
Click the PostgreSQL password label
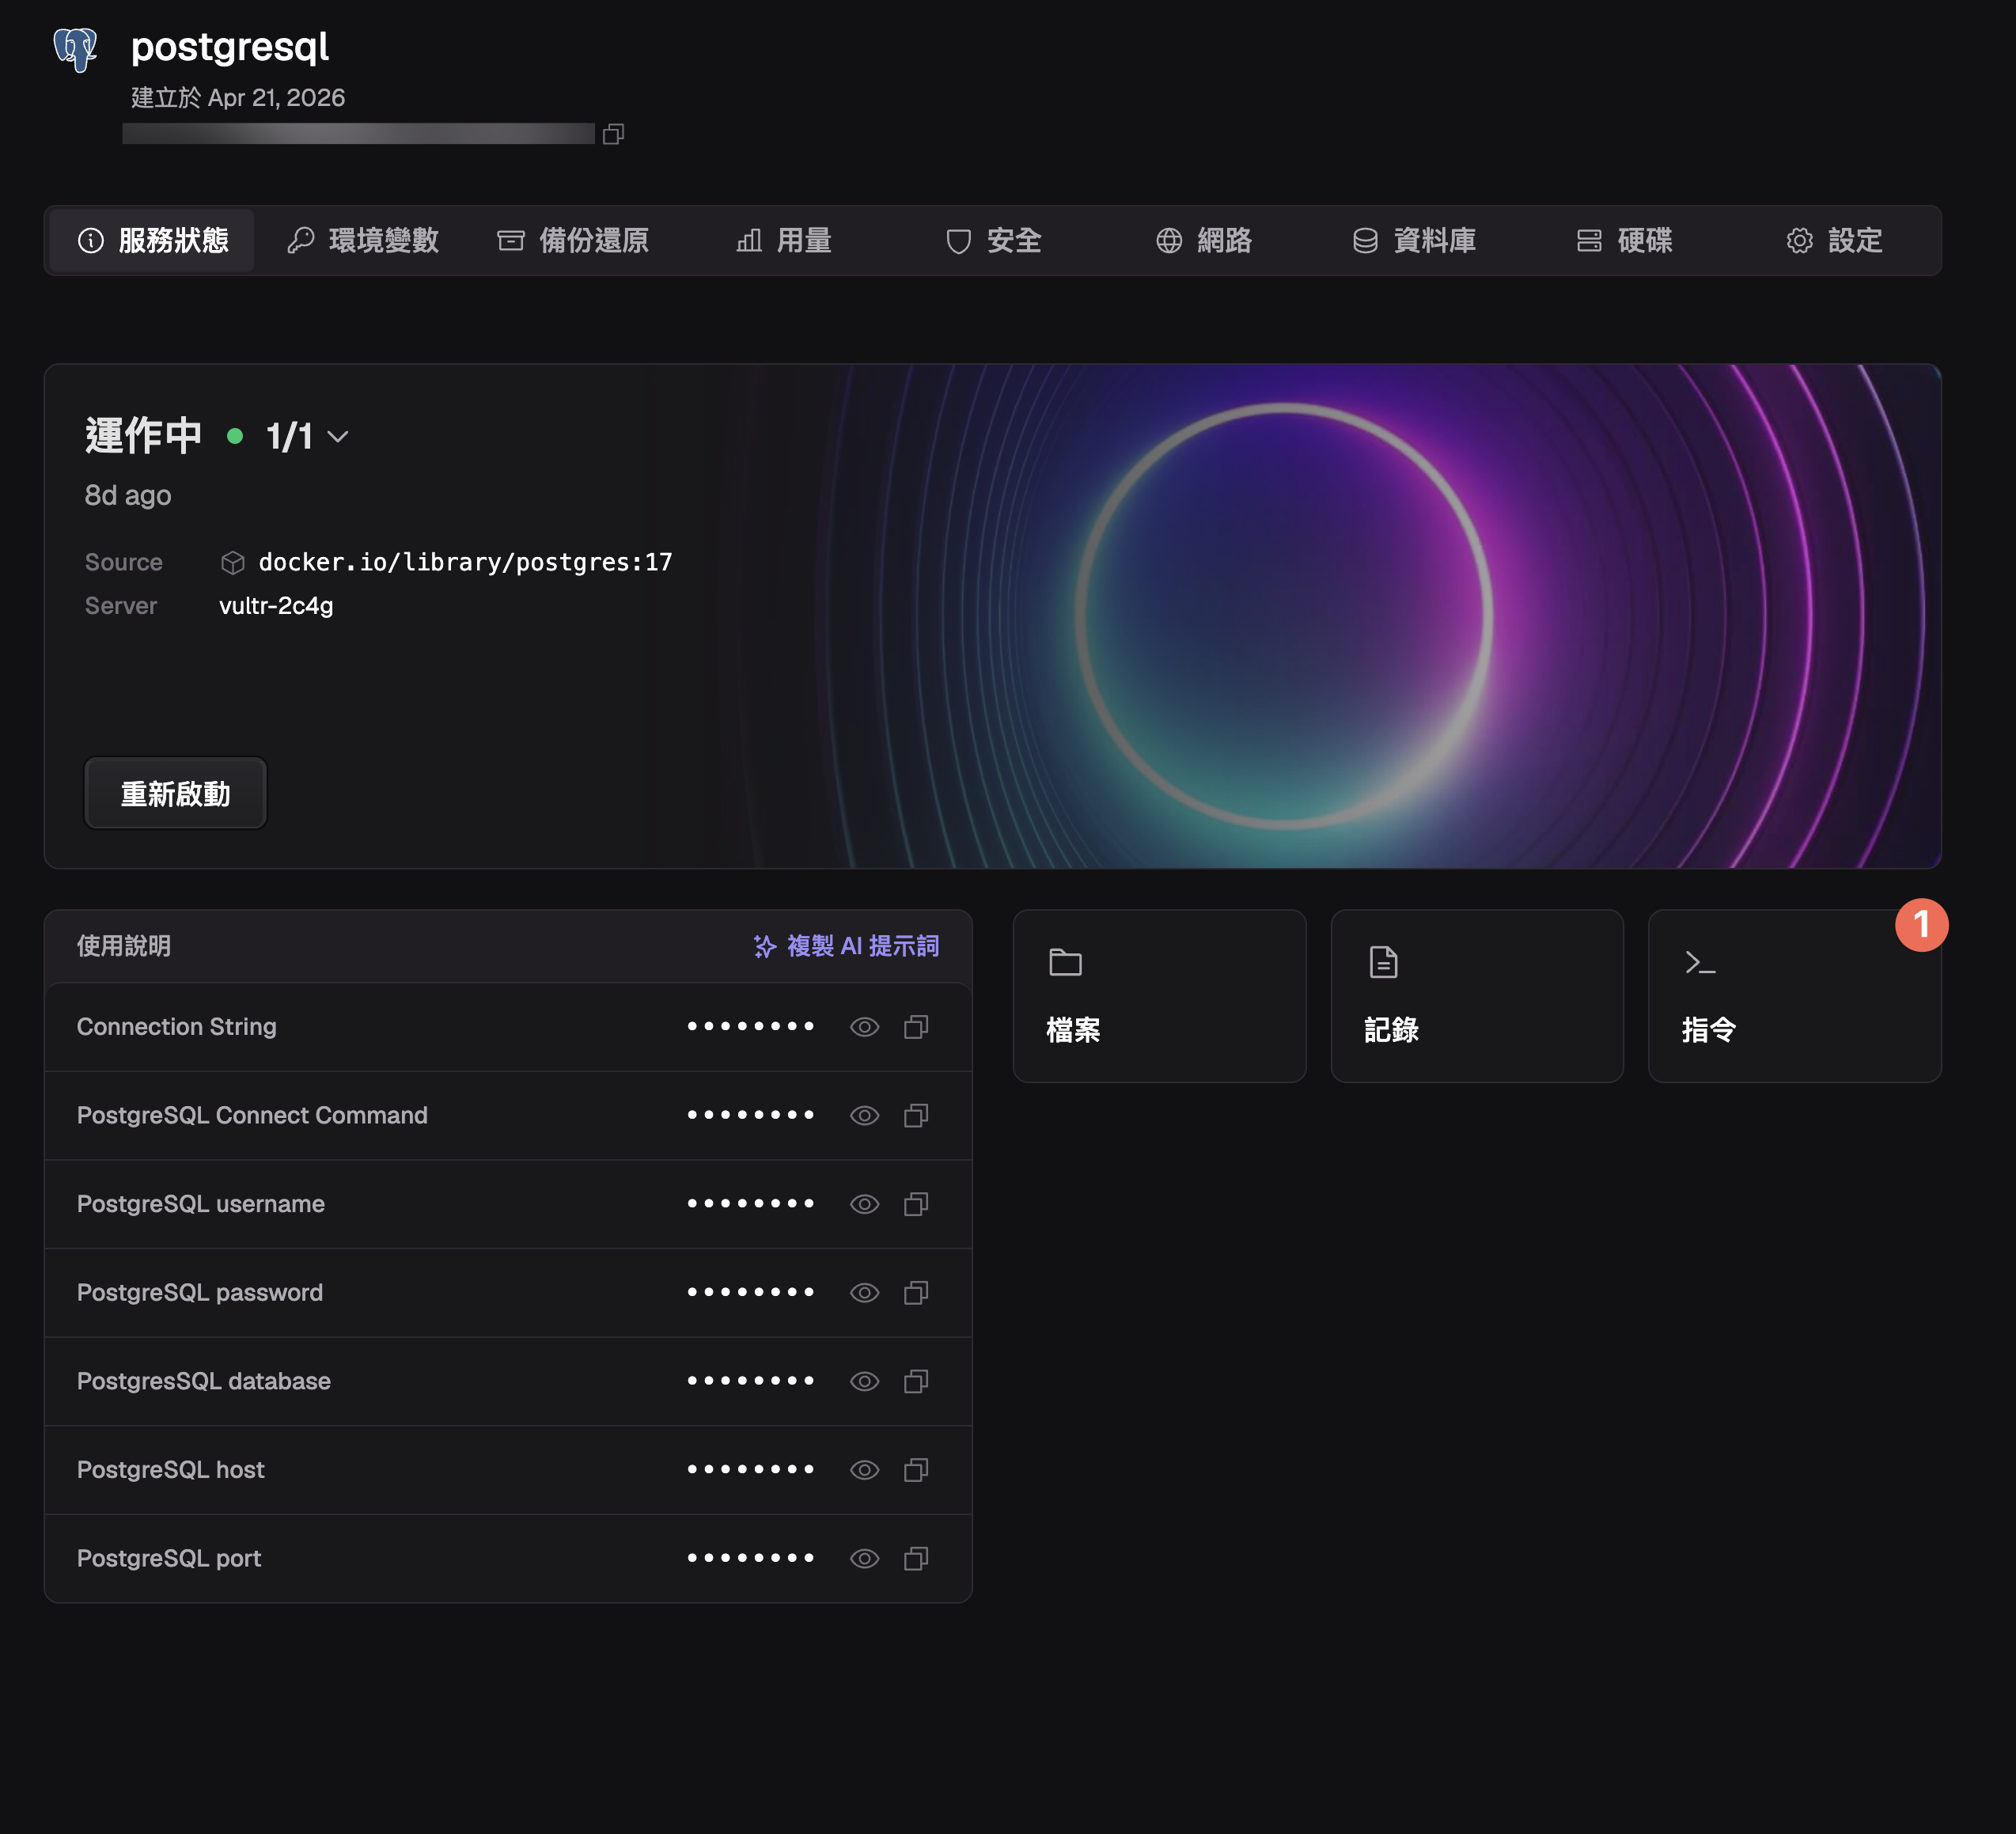click(200, 1293)
